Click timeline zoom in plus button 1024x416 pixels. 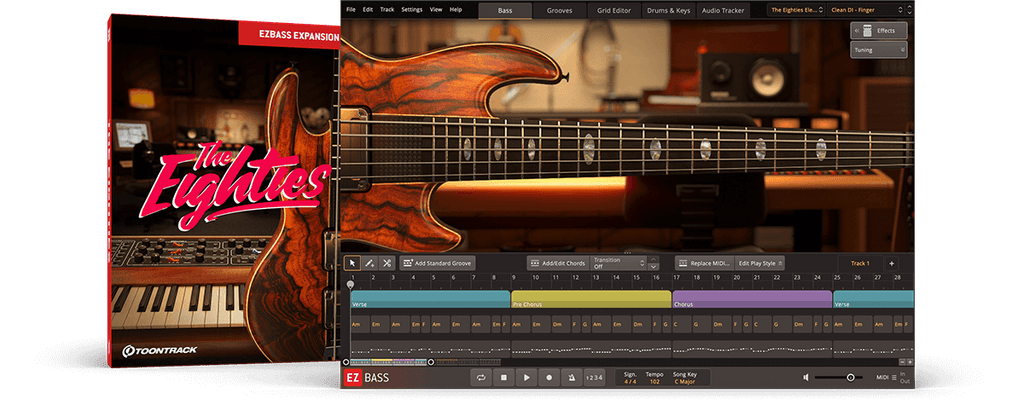[x=910, y=362]
